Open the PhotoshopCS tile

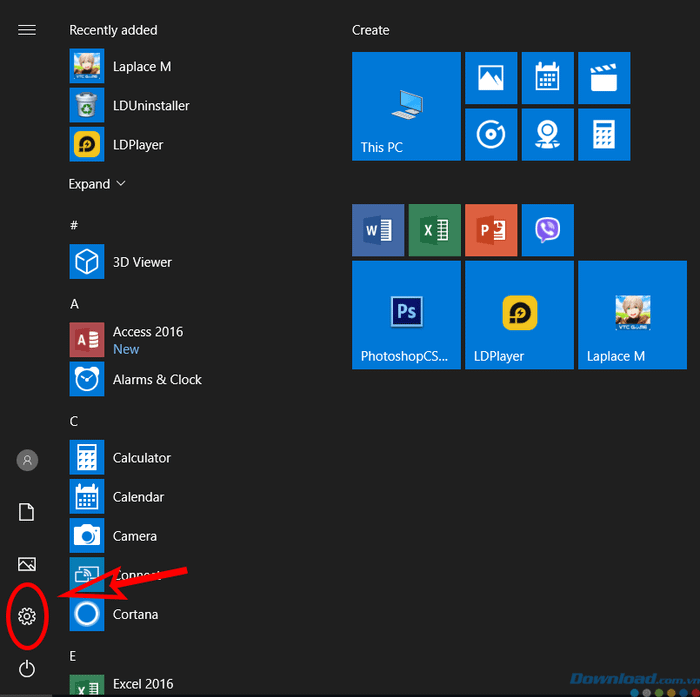[x=406, y=315]
